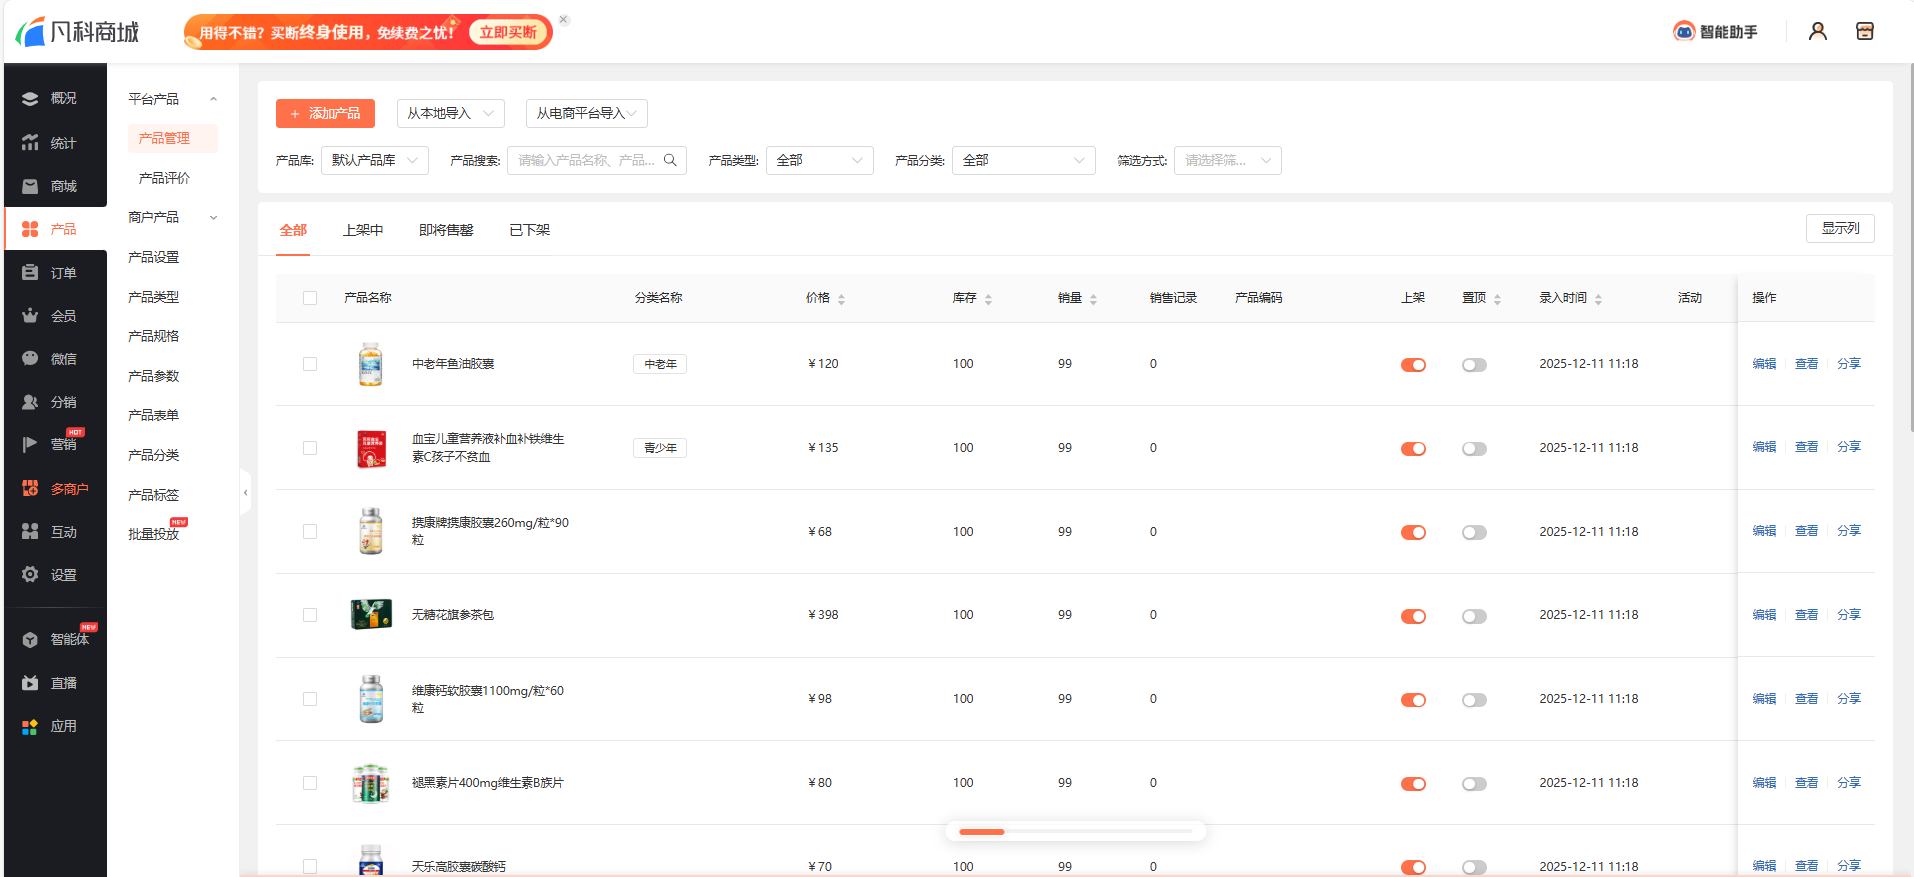Click 编辑 link for 维康钙软胶囊 product

[1763, 699]
